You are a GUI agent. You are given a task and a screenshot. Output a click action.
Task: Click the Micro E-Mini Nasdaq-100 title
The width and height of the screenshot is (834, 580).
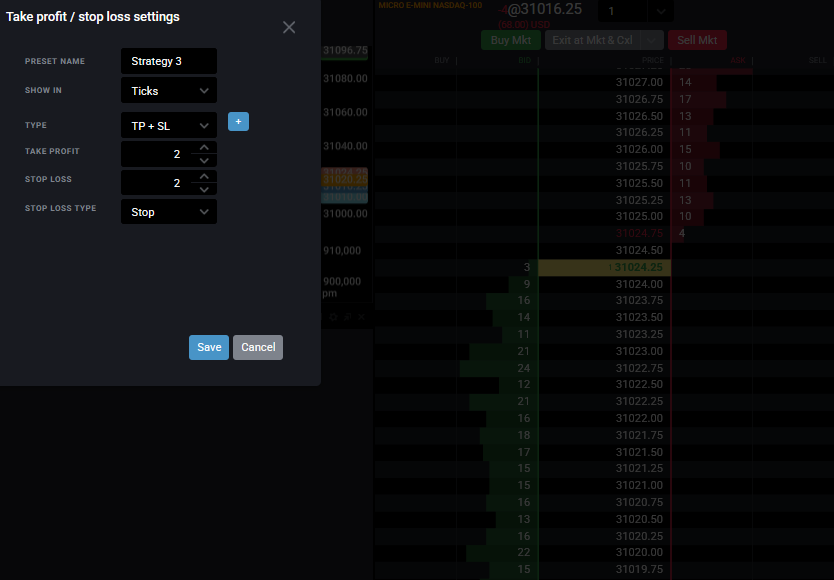[430, 5]
